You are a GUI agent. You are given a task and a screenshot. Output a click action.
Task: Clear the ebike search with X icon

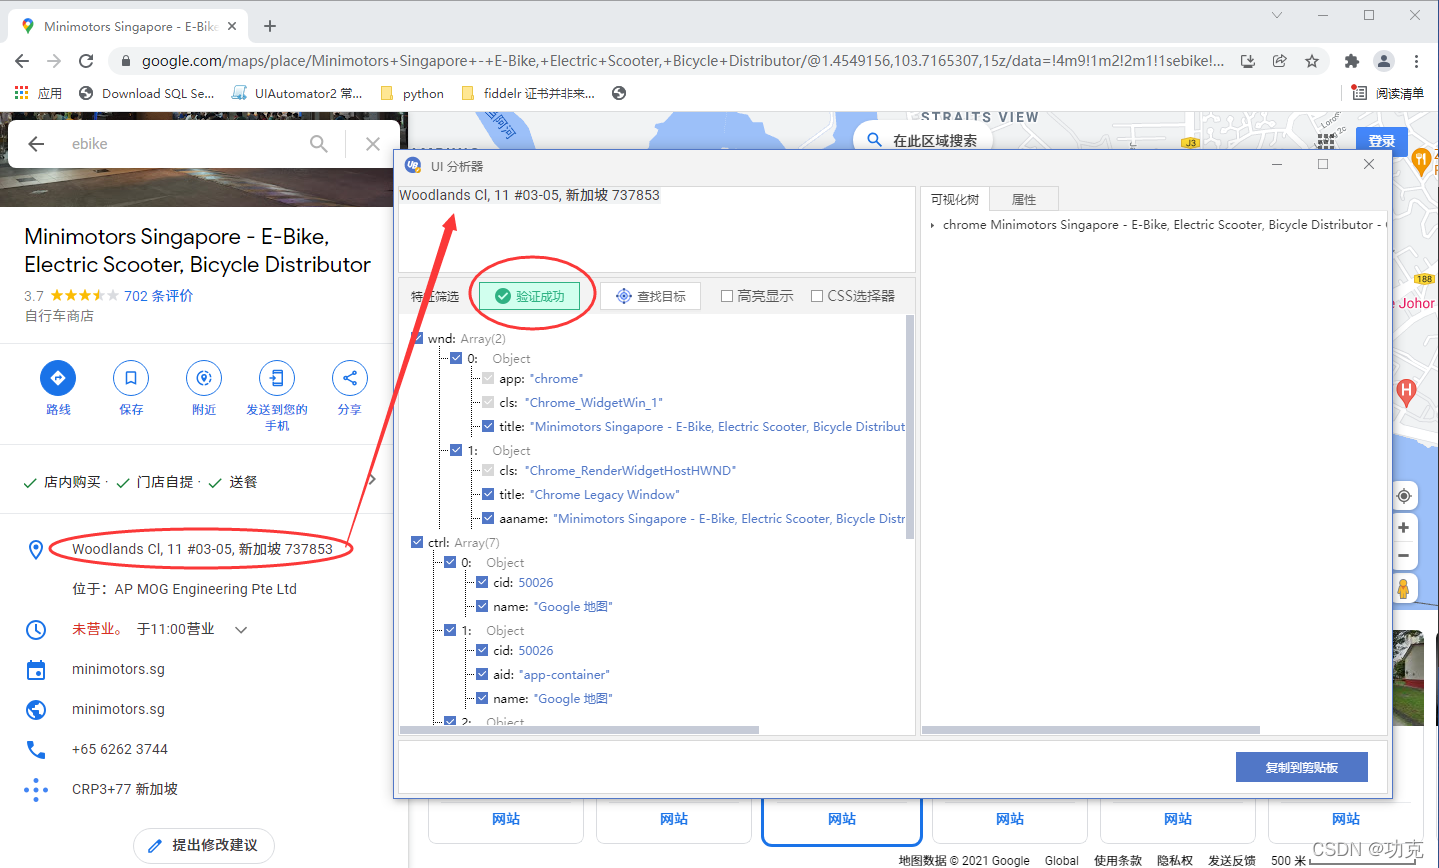click(373, 144)
